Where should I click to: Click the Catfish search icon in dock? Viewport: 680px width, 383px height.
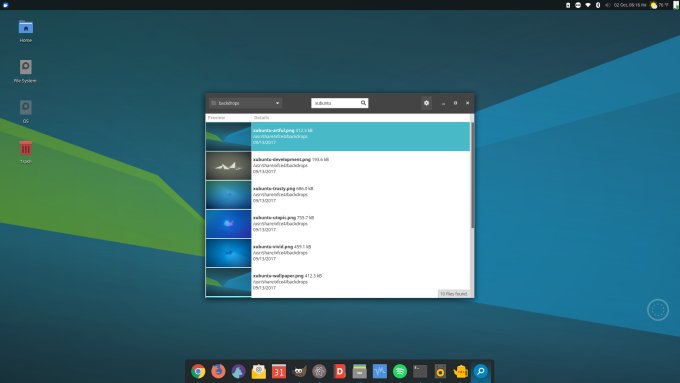(x=481, y=371)
